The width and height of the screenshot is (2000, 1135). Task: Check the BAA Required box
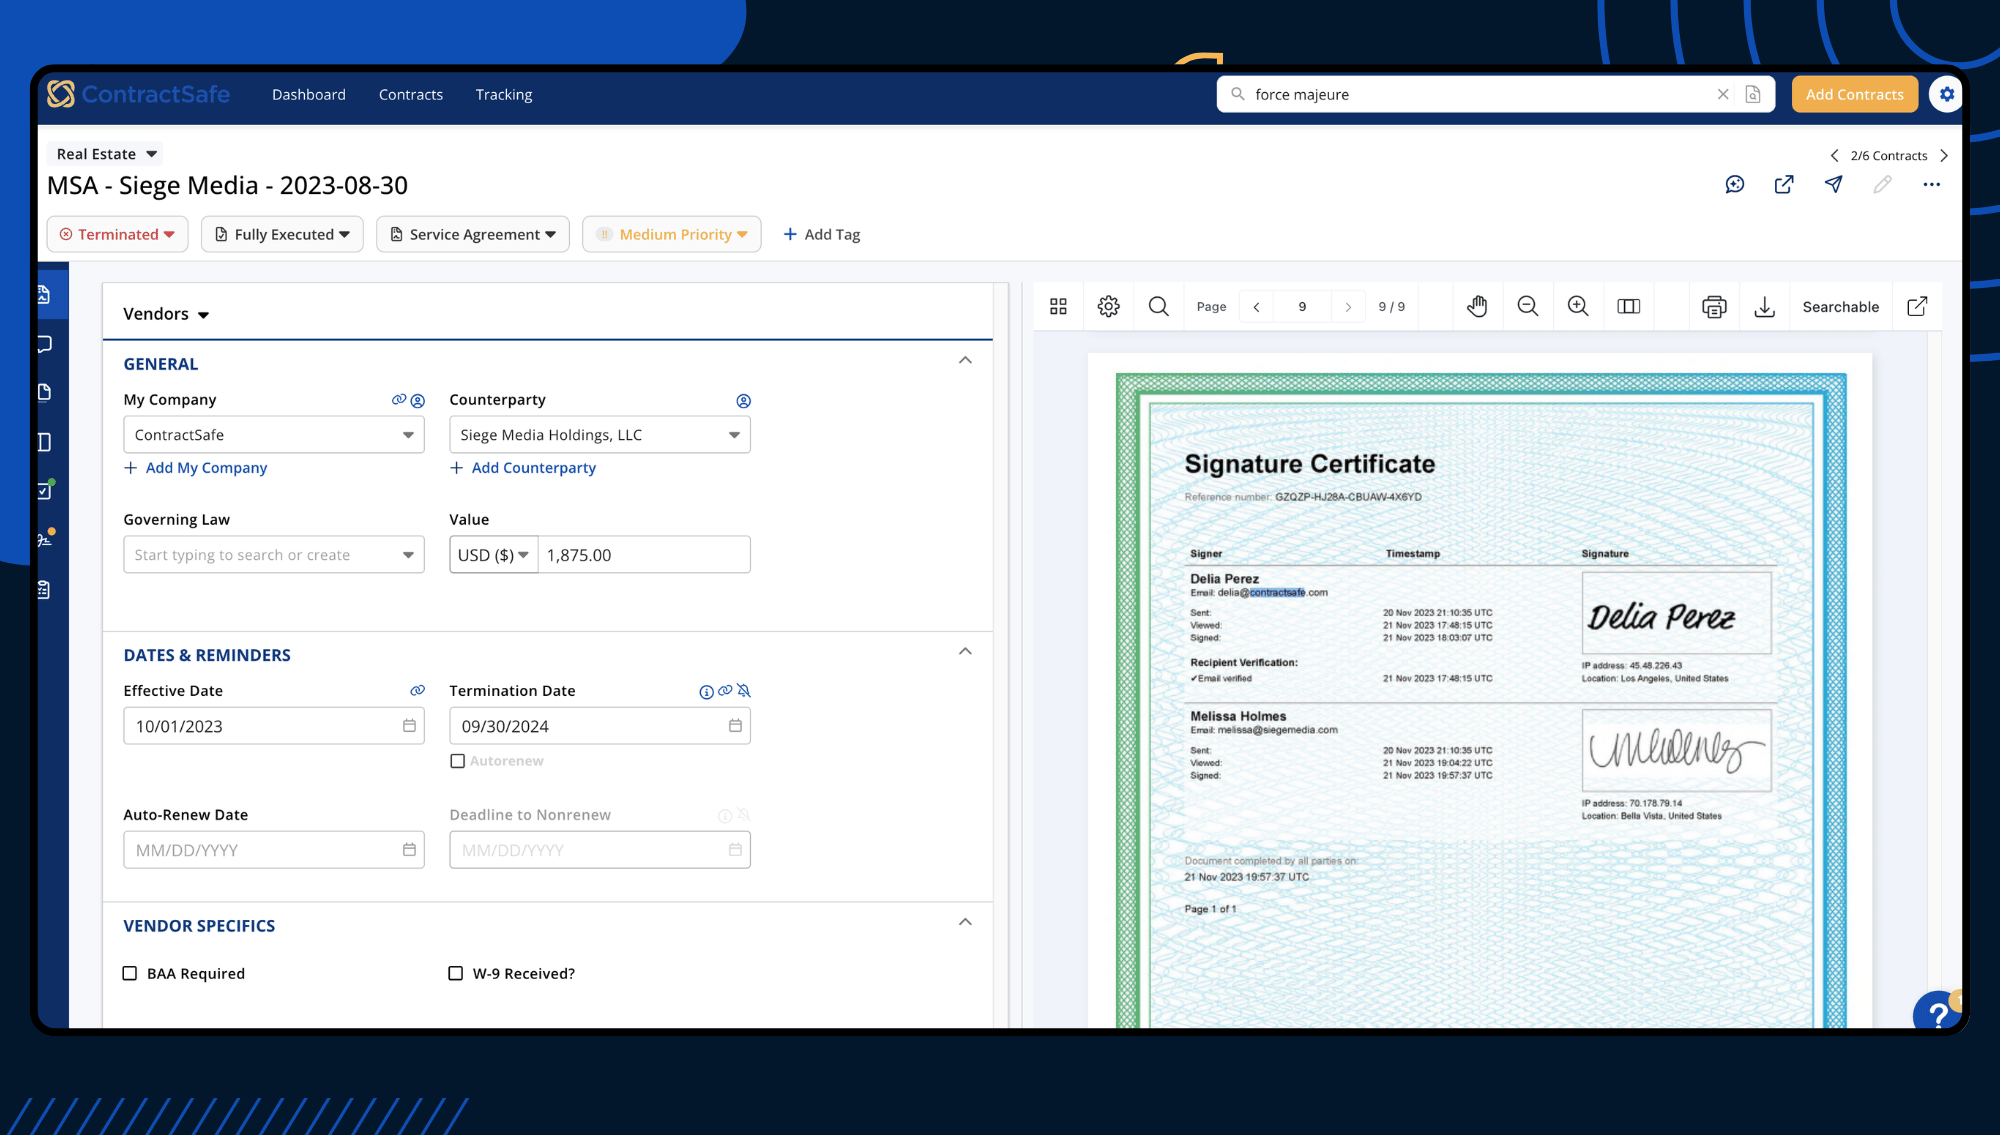pos(129,973)
